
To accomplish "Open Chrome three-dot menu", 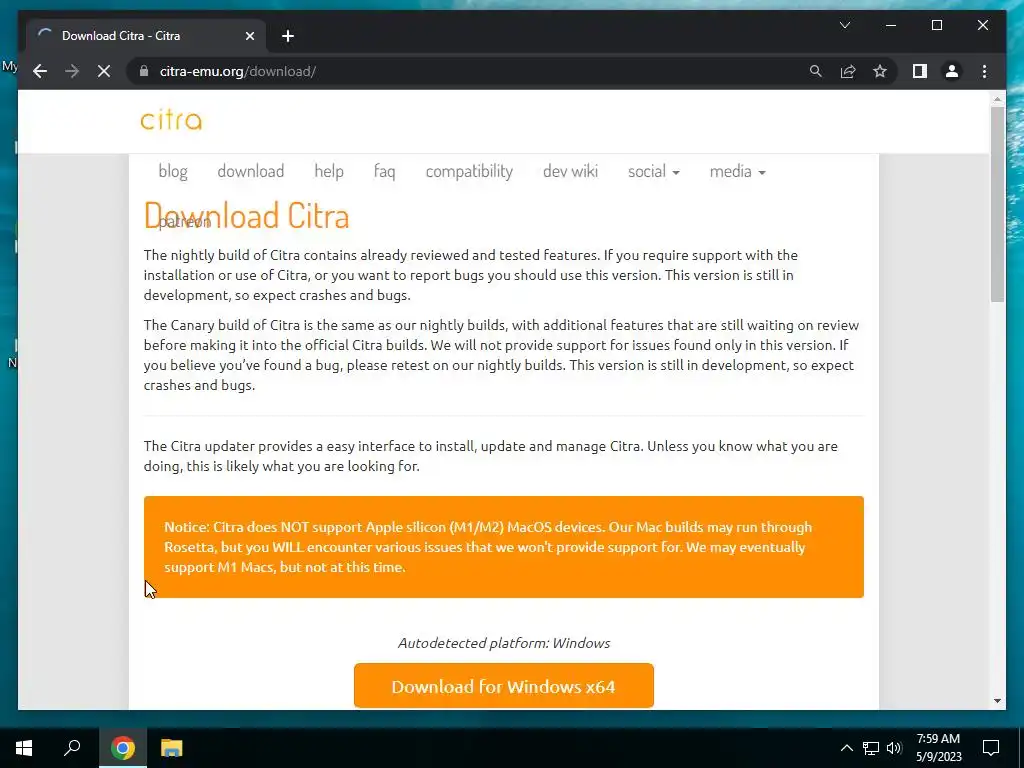I will (984, 71).
